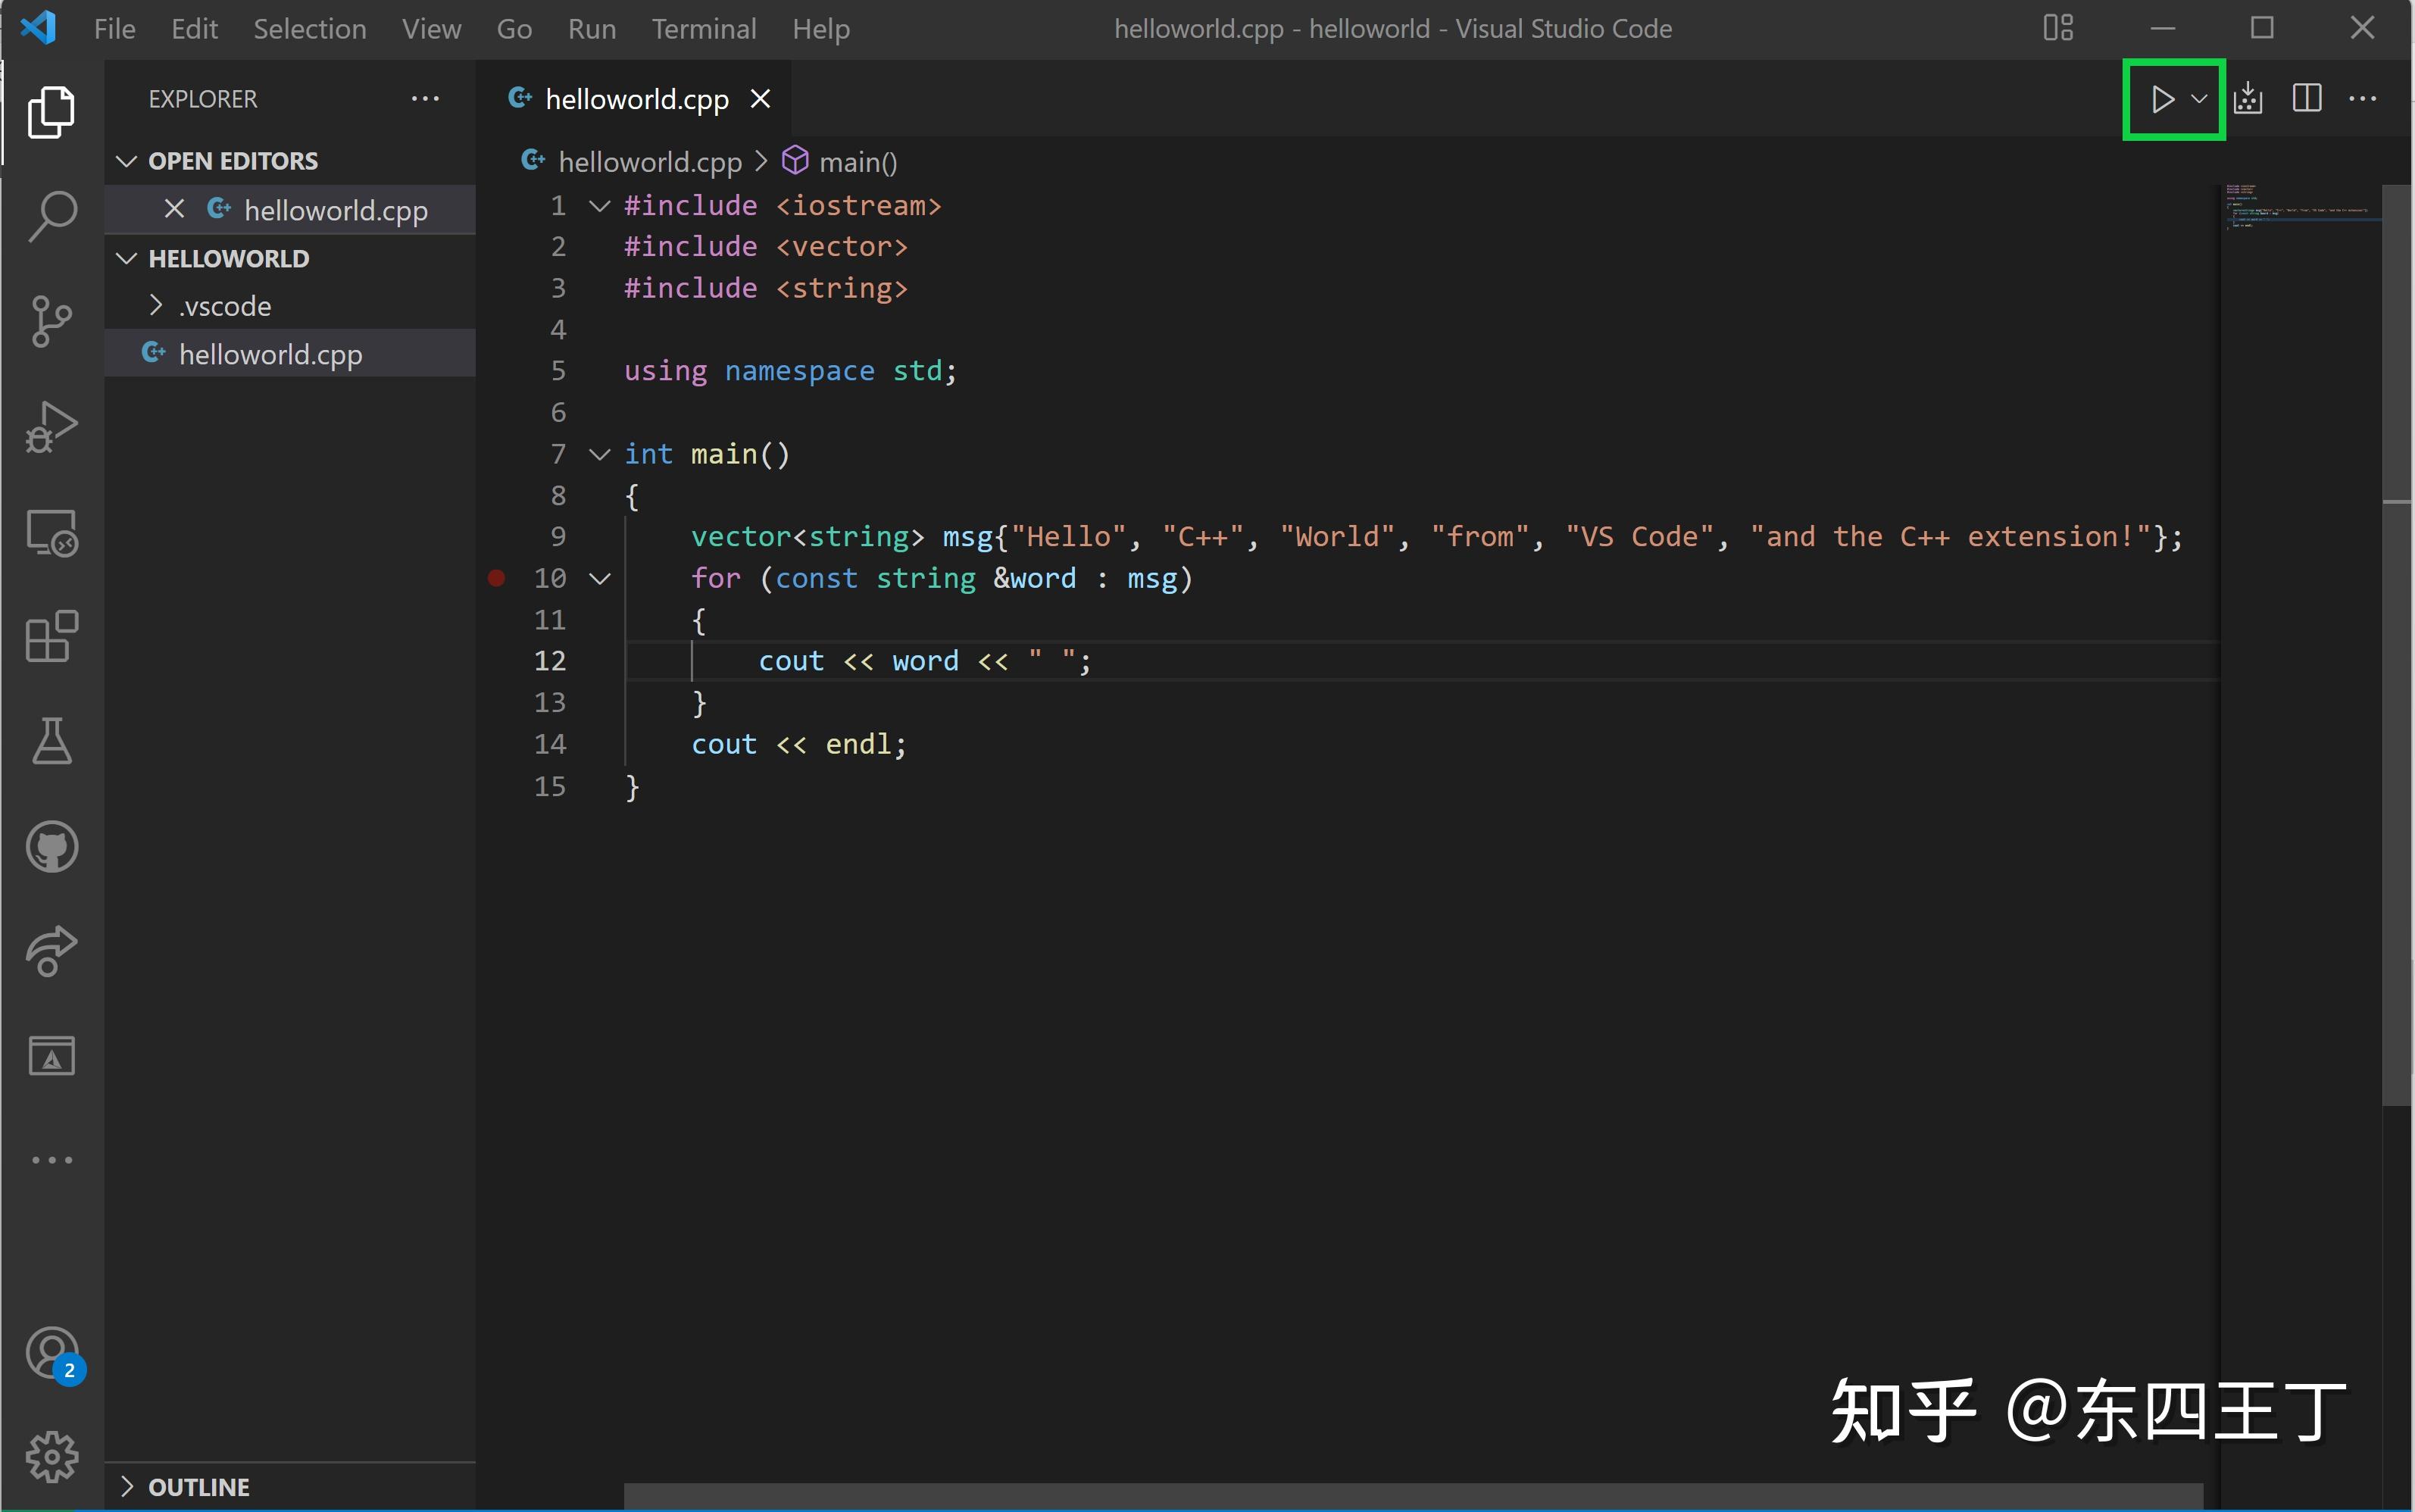
Task: Toggle the breakpoint on line 10
Action: point(496,578)
